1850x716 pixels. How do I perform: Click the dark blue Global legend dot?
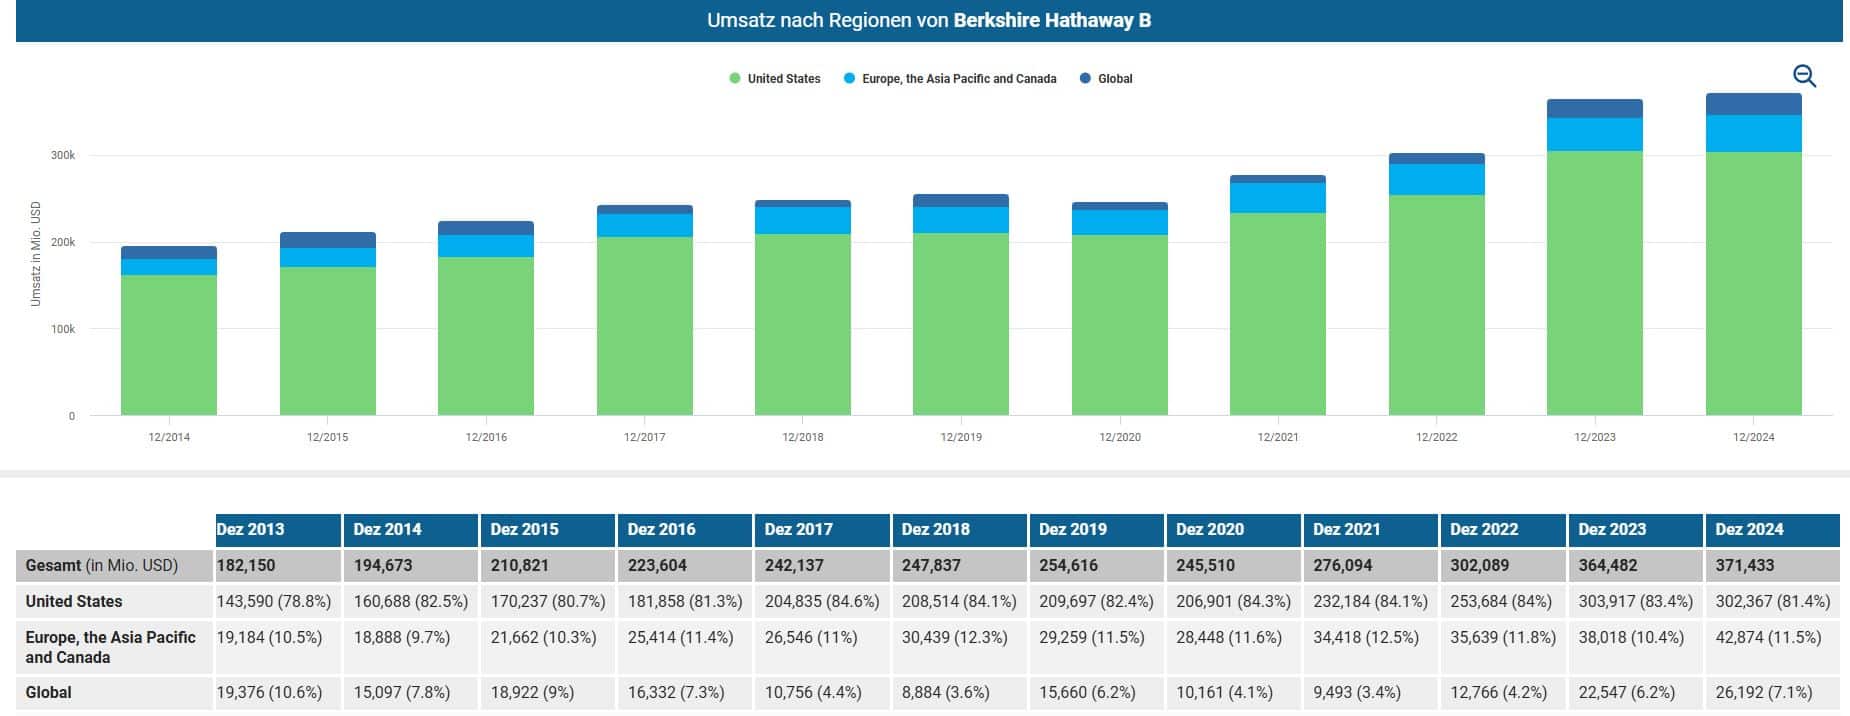(1085, 79)
